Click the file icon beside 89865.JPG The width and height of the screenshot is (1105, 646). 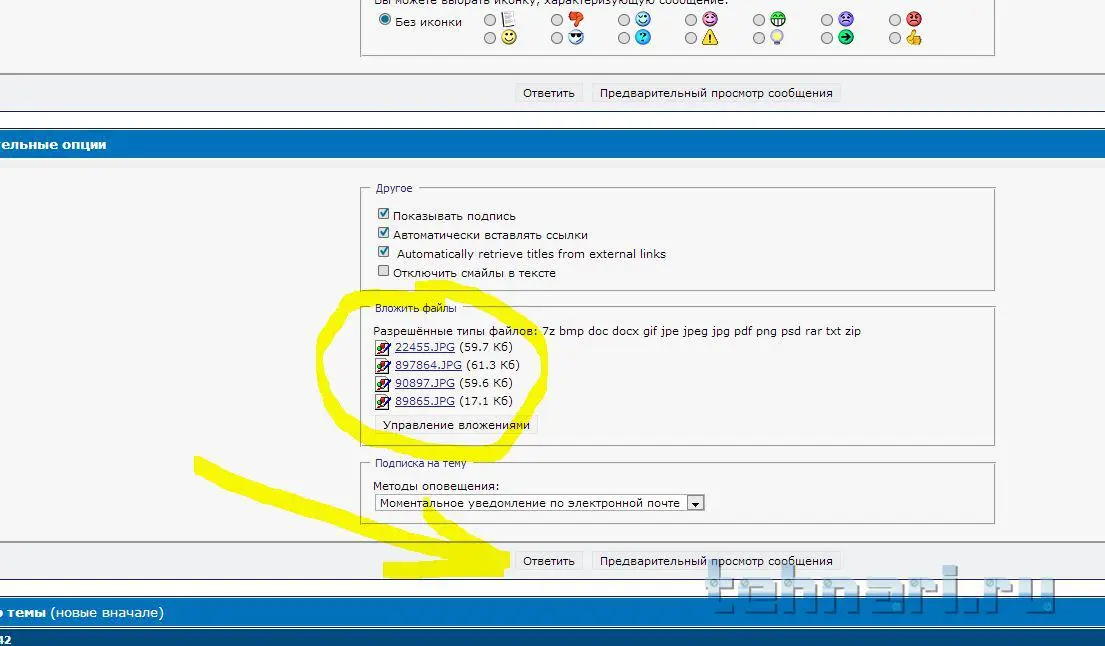[382, 402]
